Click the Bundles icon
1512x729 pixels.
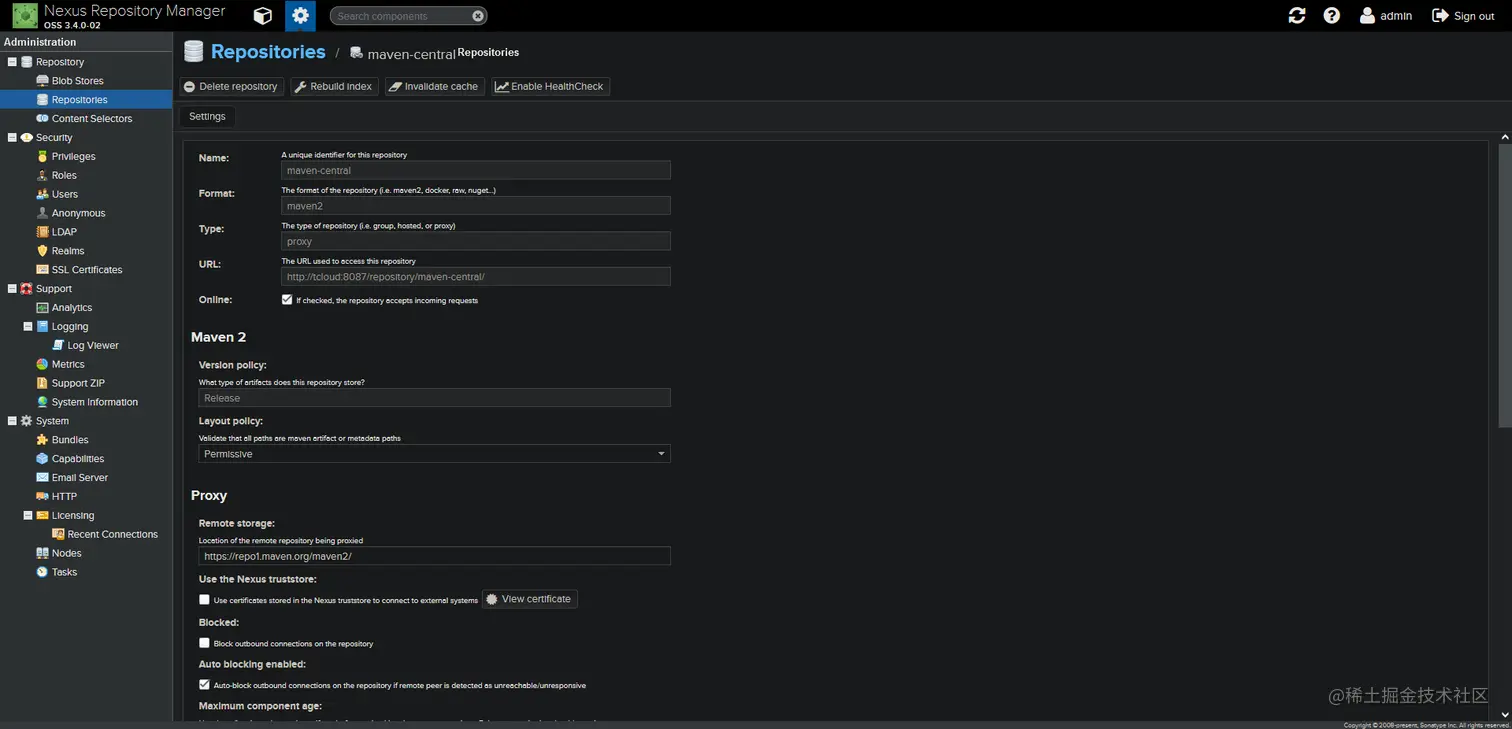pyautogui.click(x=42, y=440)
